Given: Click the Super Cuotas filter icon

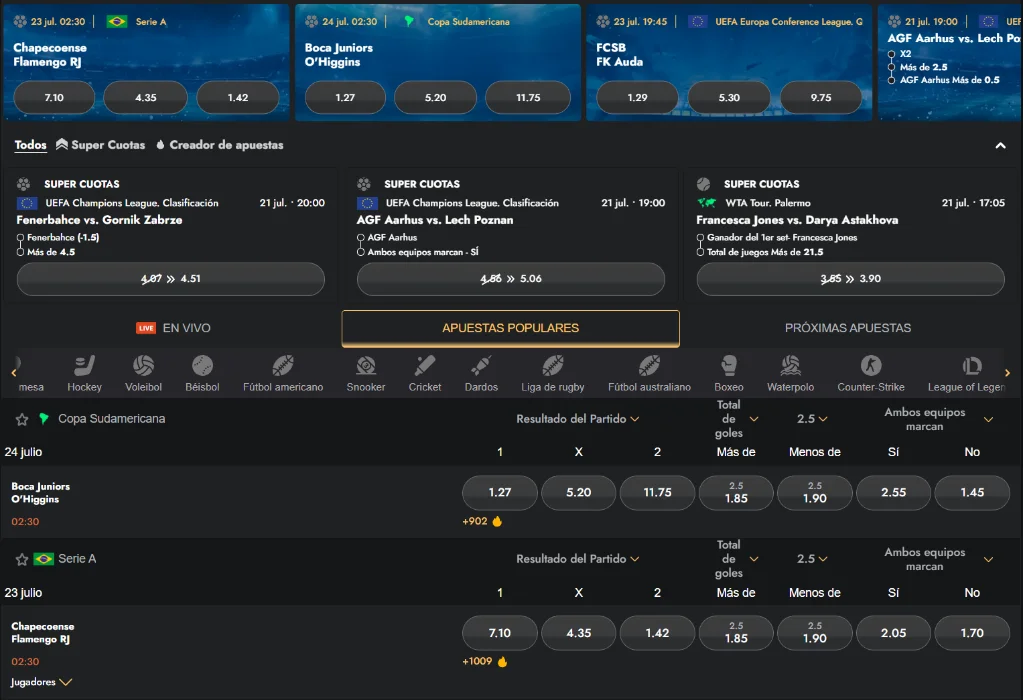Looking at the screenshot, I should (x=62, y=144).
